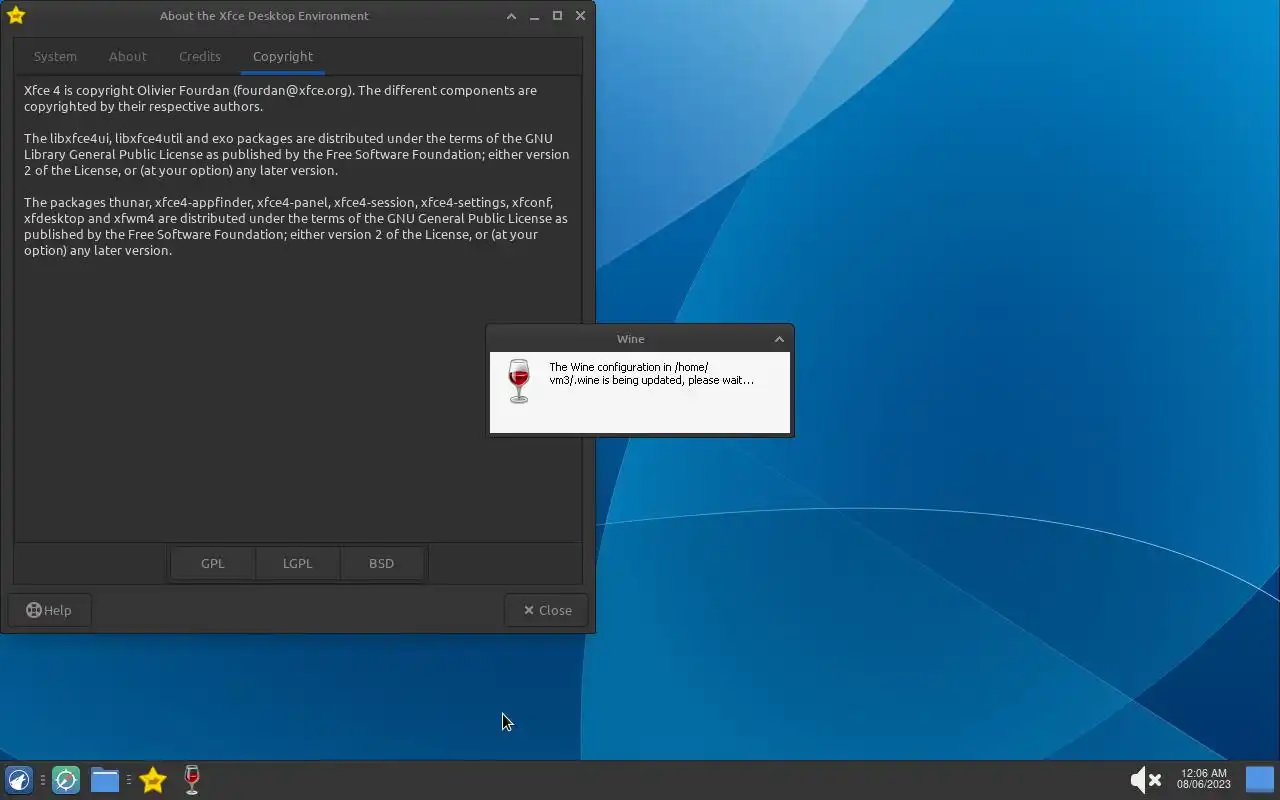This screenshot has height=800, width=1280.
Task: Show the LGPL license text
Action: 298,563
